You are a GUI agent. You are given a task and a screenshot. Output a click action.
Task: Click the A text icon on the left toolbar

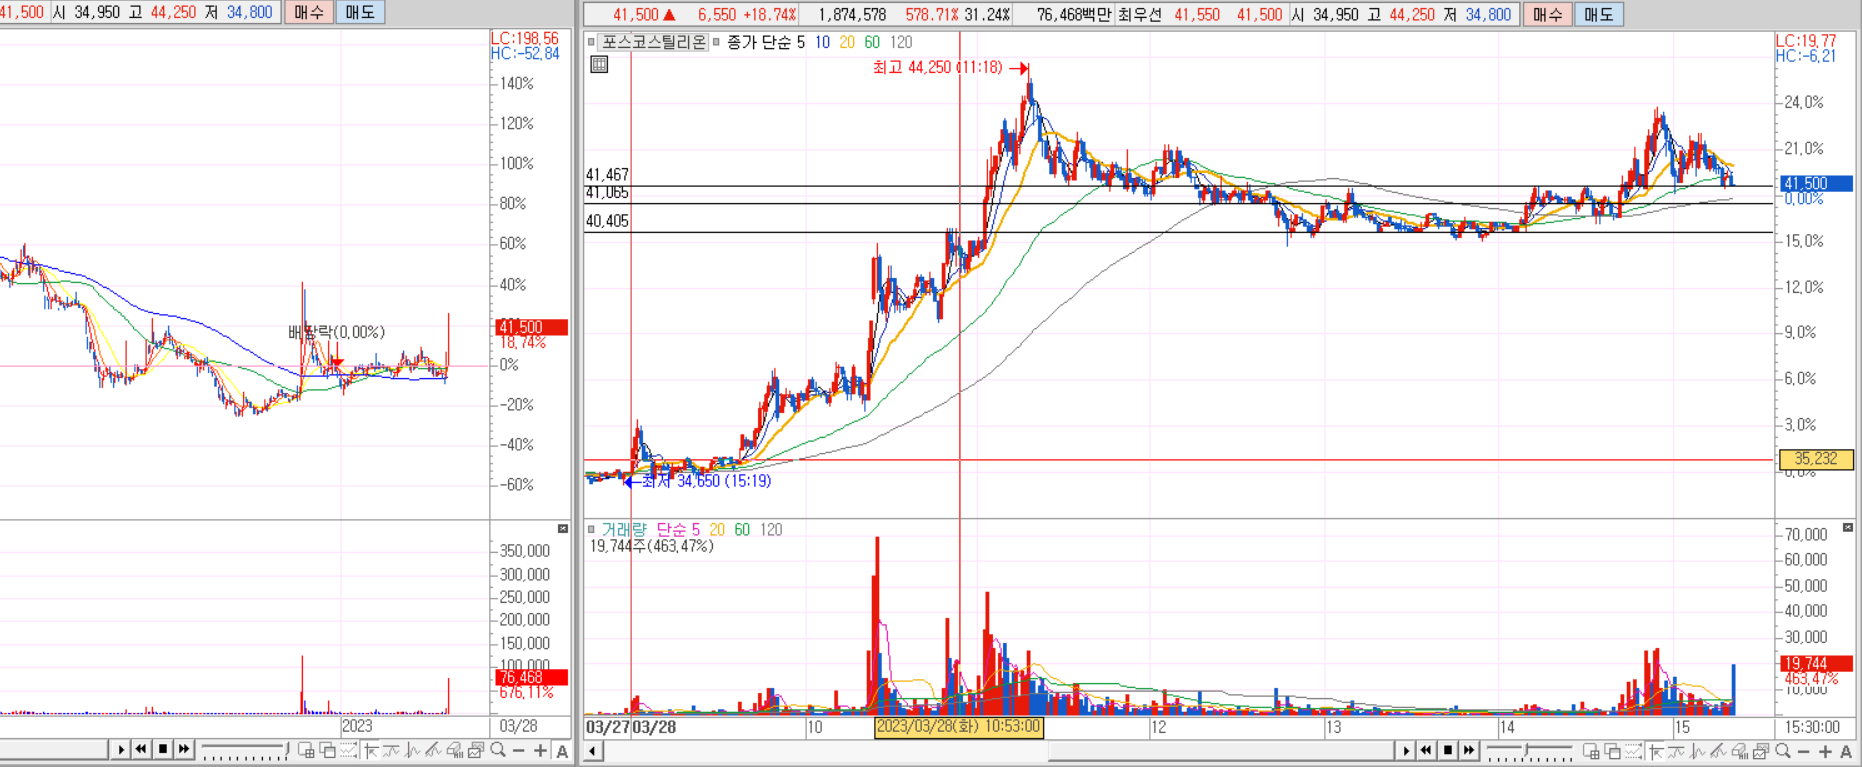562,751
